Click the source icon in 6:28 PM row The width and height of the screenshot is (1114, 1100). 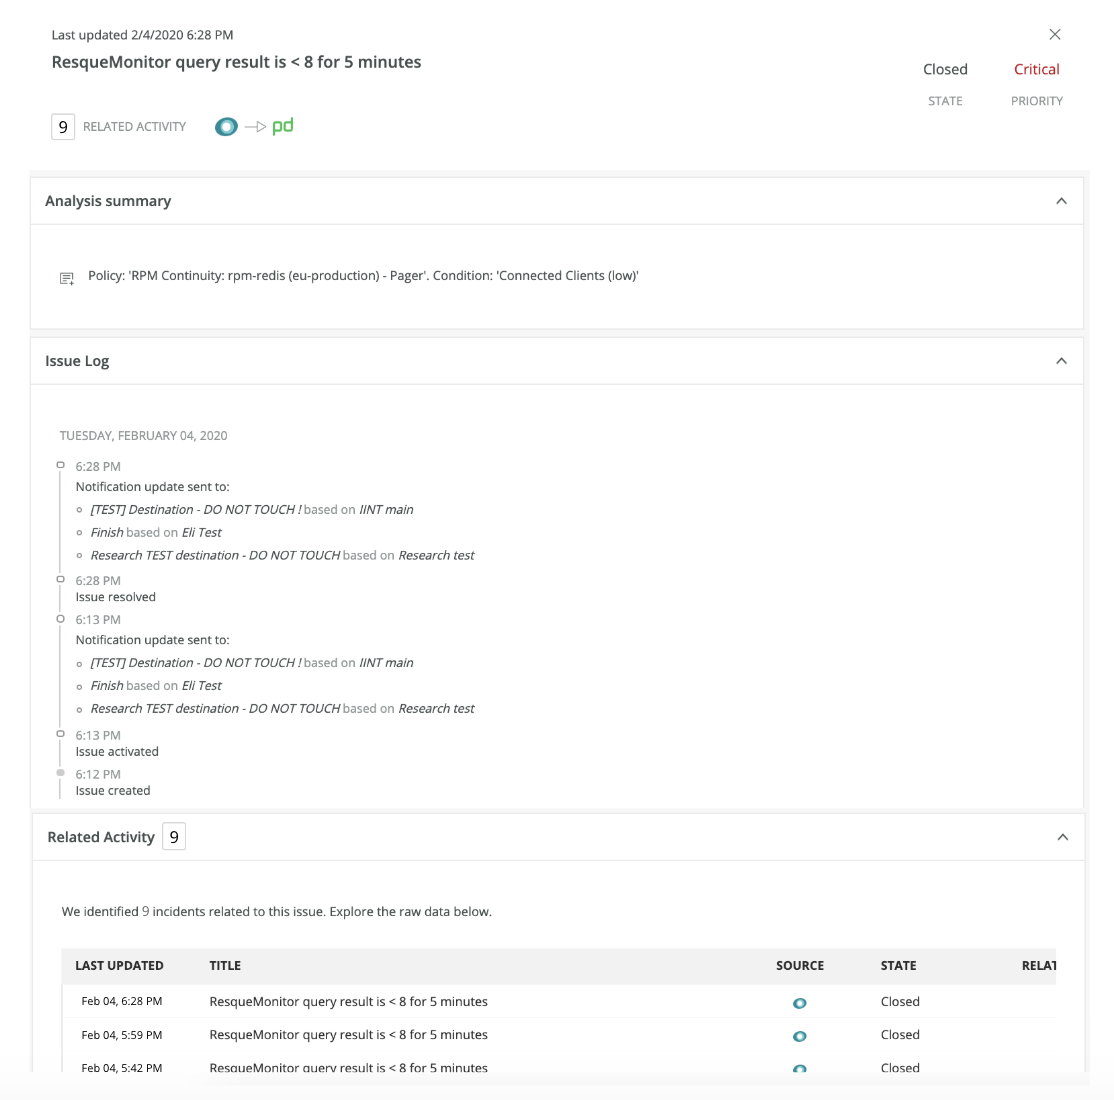click(x=799, y=1003)
